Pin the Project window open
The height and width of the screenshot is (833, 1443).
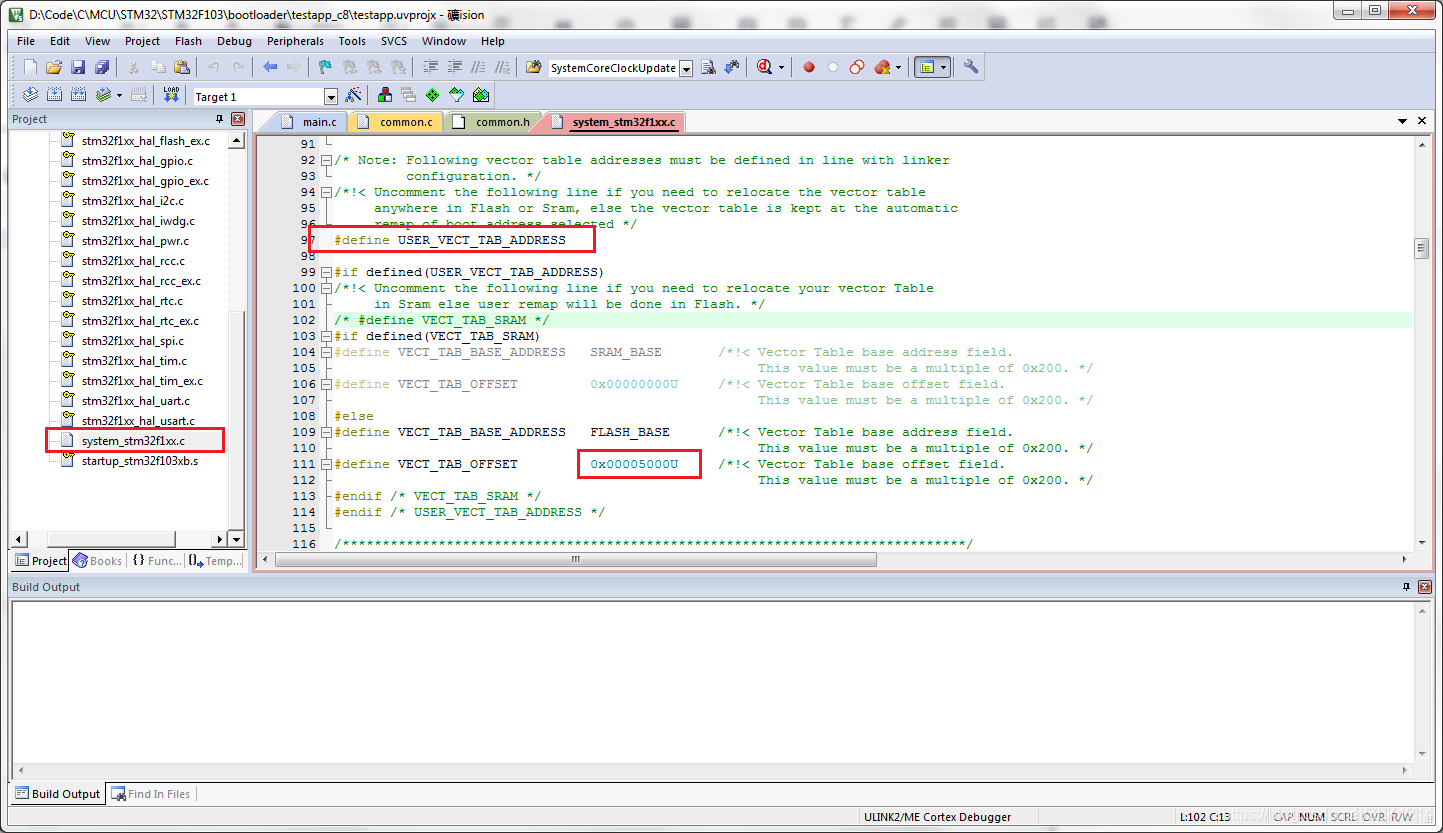click(x=219, y=119)
